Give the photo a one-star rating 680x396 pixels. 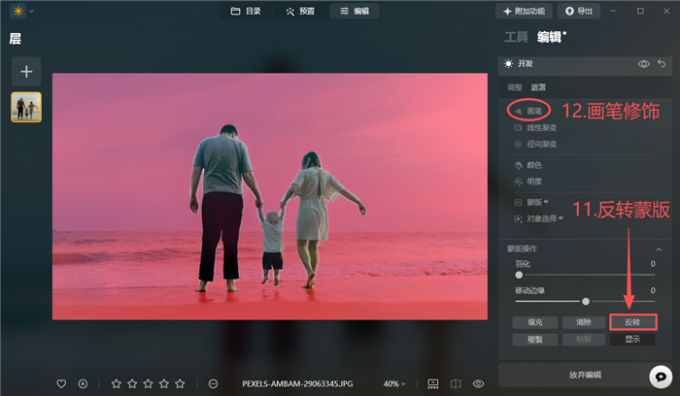(116, 384)
